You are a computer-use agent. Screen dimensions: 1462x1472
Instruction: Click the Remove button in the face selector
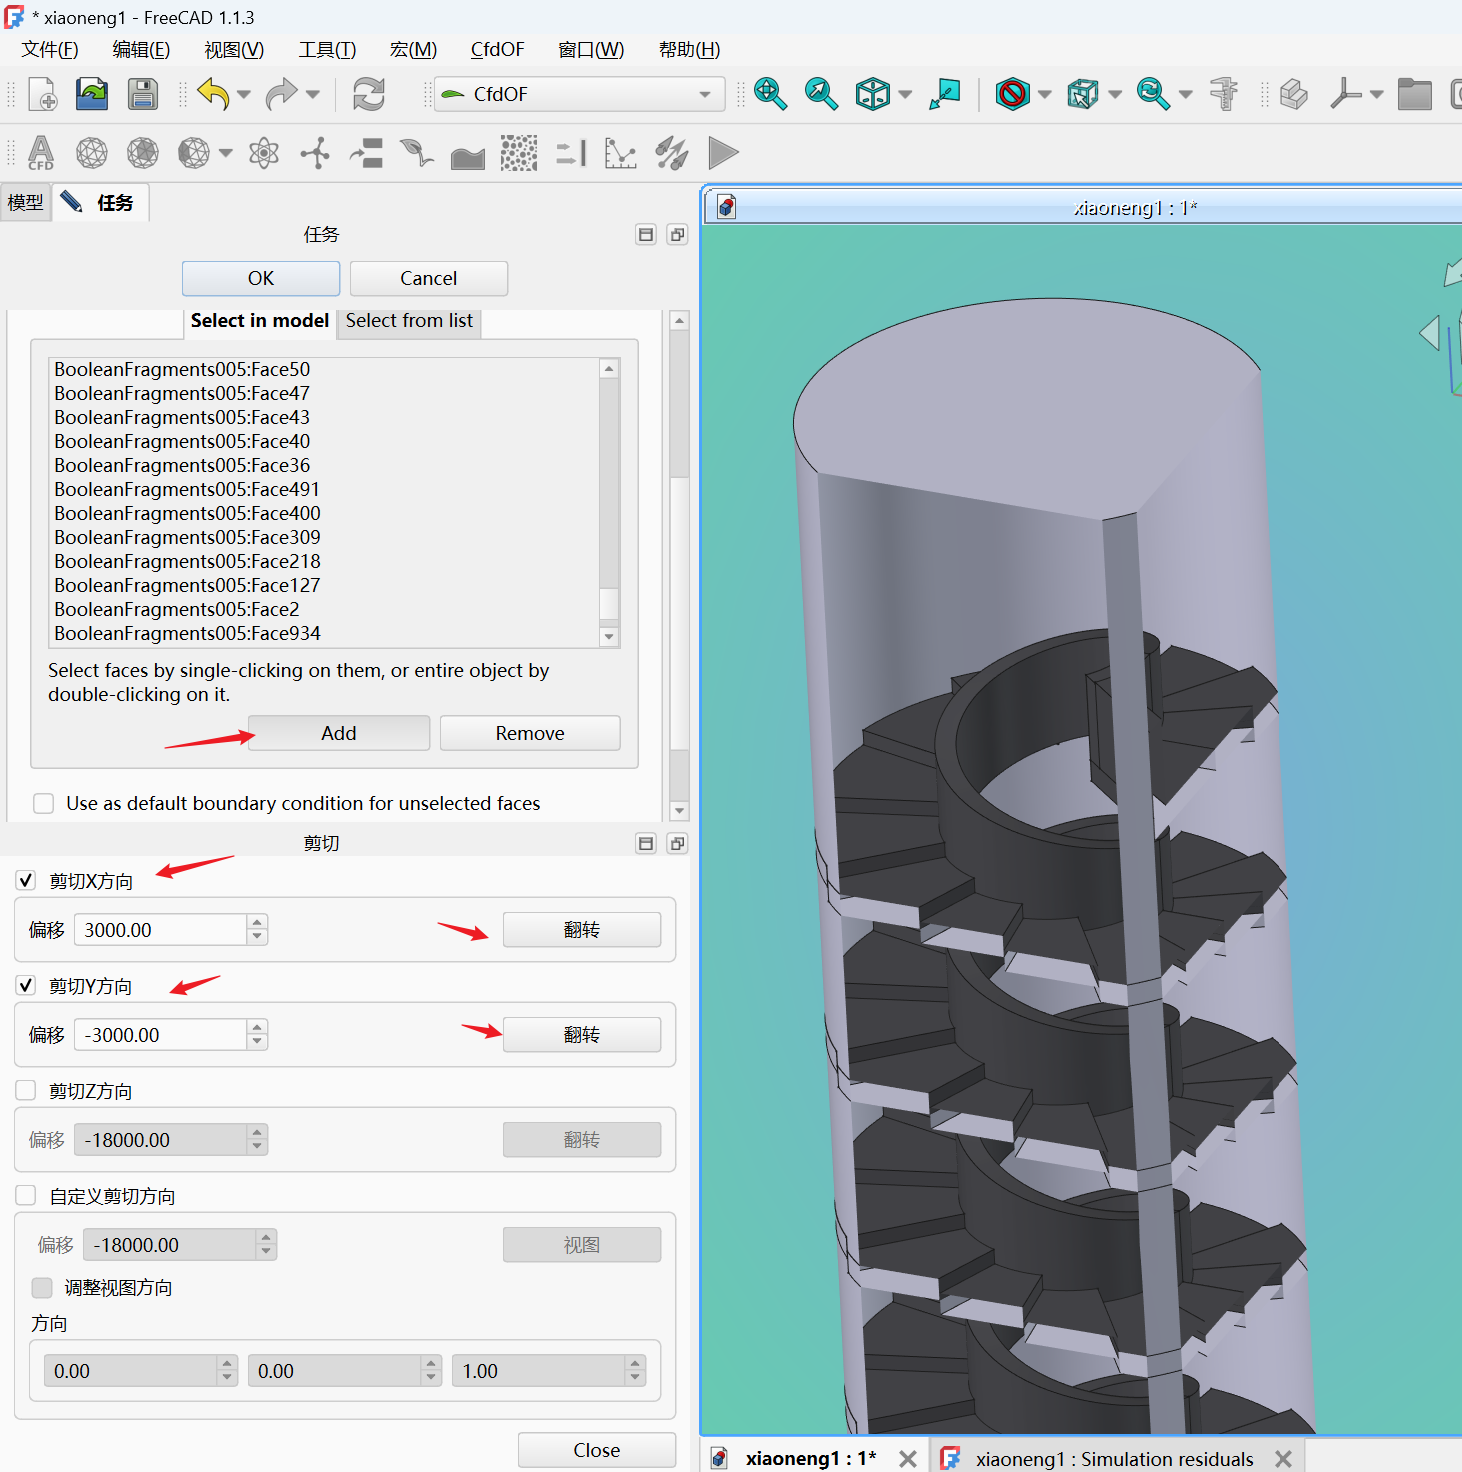(x=530, y=733)
